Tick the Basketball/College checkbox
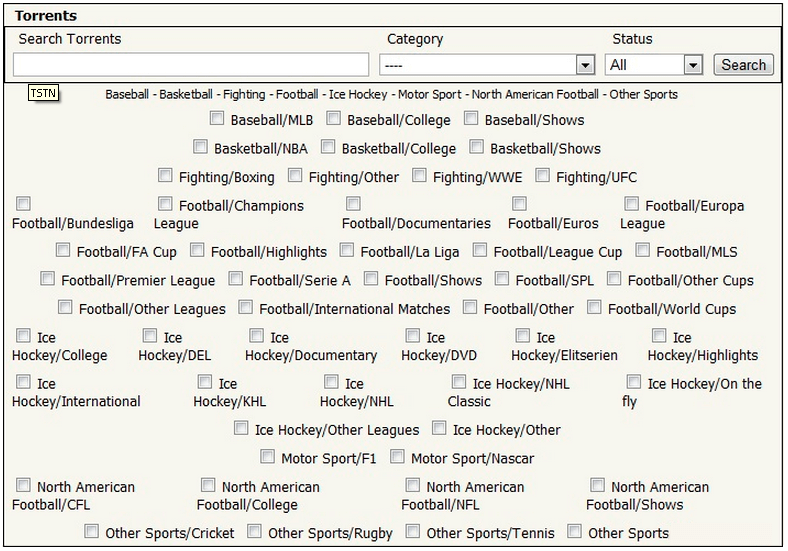The image size is (788, 551). pos(328,147)
